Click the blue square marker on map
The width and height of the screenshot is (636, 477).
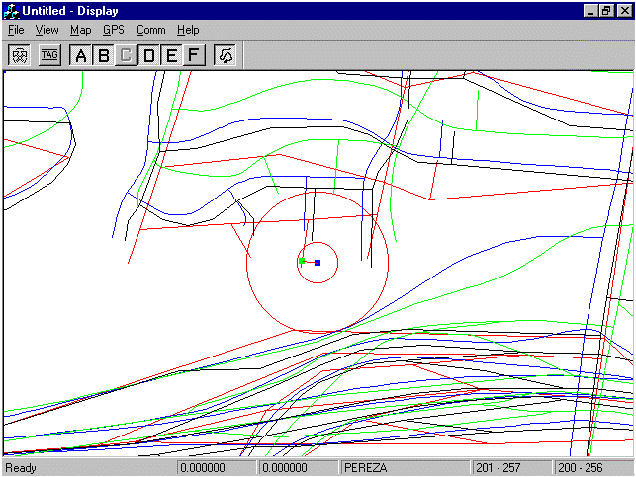[317, 263]
